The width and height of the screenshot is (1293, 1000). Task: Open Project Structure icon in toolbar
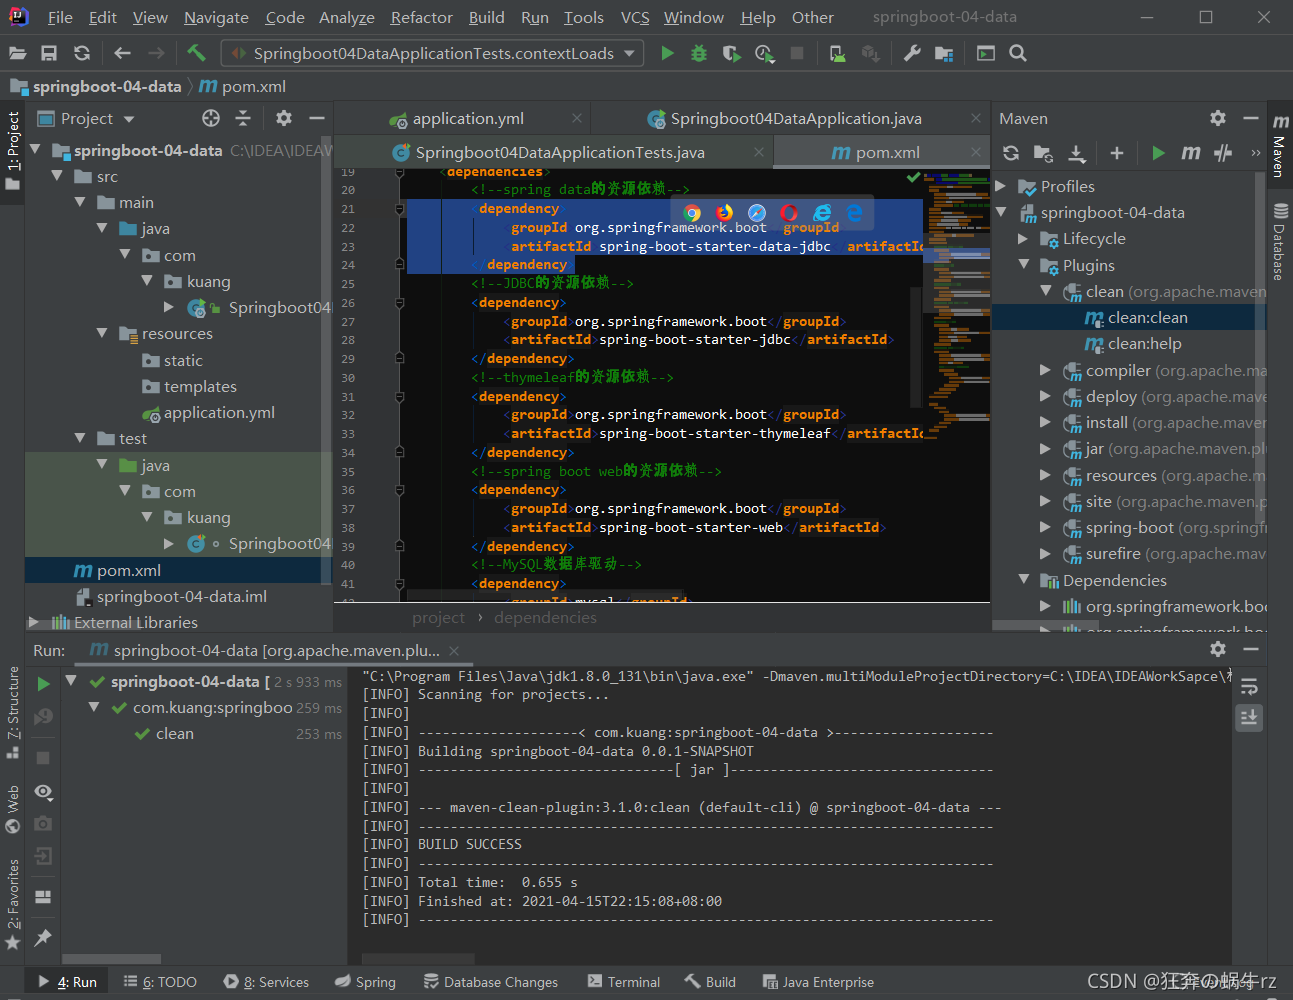(944, 53)
